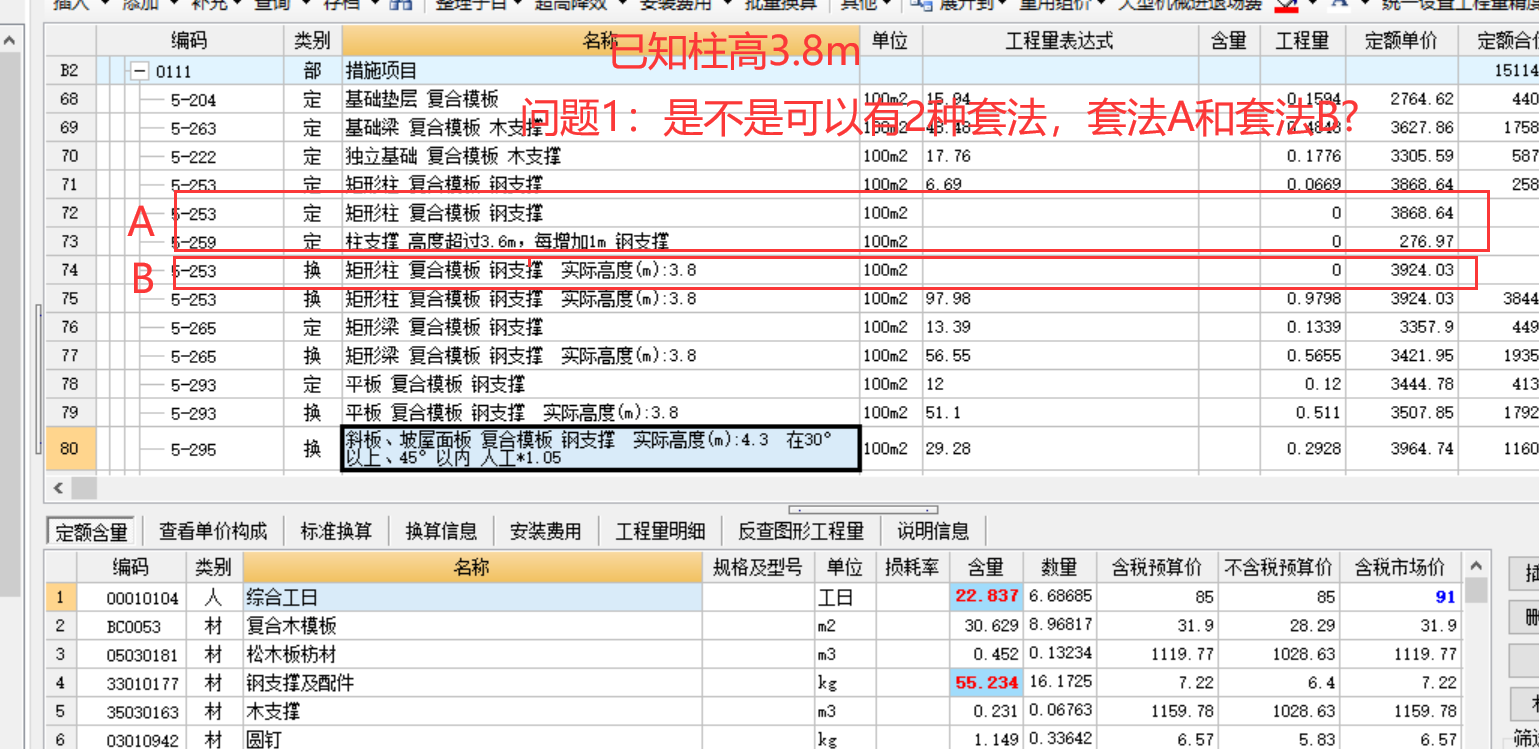Click the 工程量表达式 column header
This screenshot has height=749, width=1539.
coord(1059,41)
